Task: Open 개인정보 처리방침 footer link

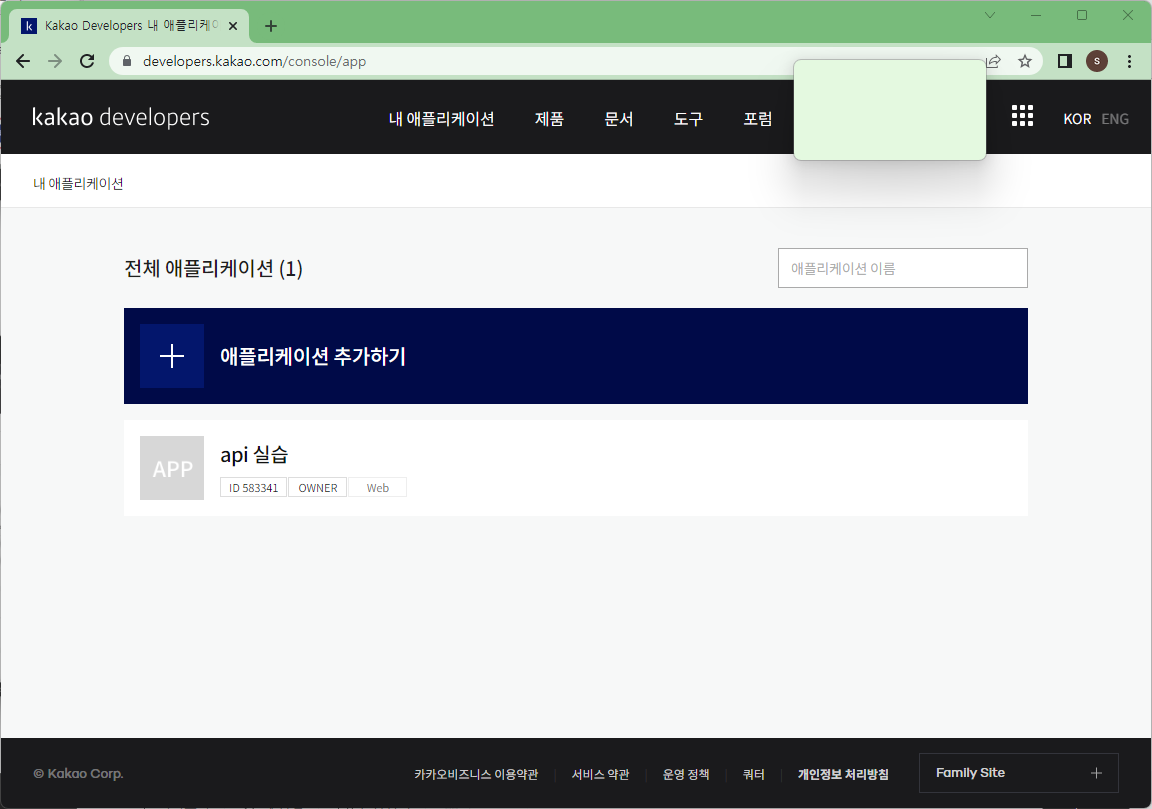Action: click(843, 774)
